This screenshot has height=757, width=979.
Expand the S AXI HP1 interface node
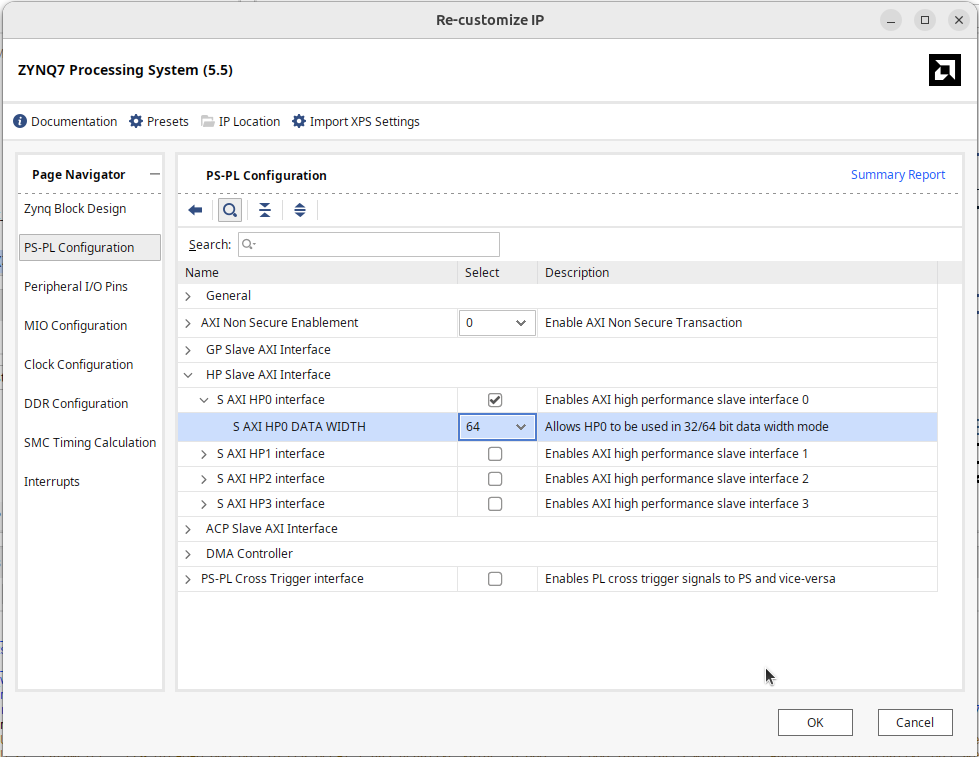pos(204,454)
